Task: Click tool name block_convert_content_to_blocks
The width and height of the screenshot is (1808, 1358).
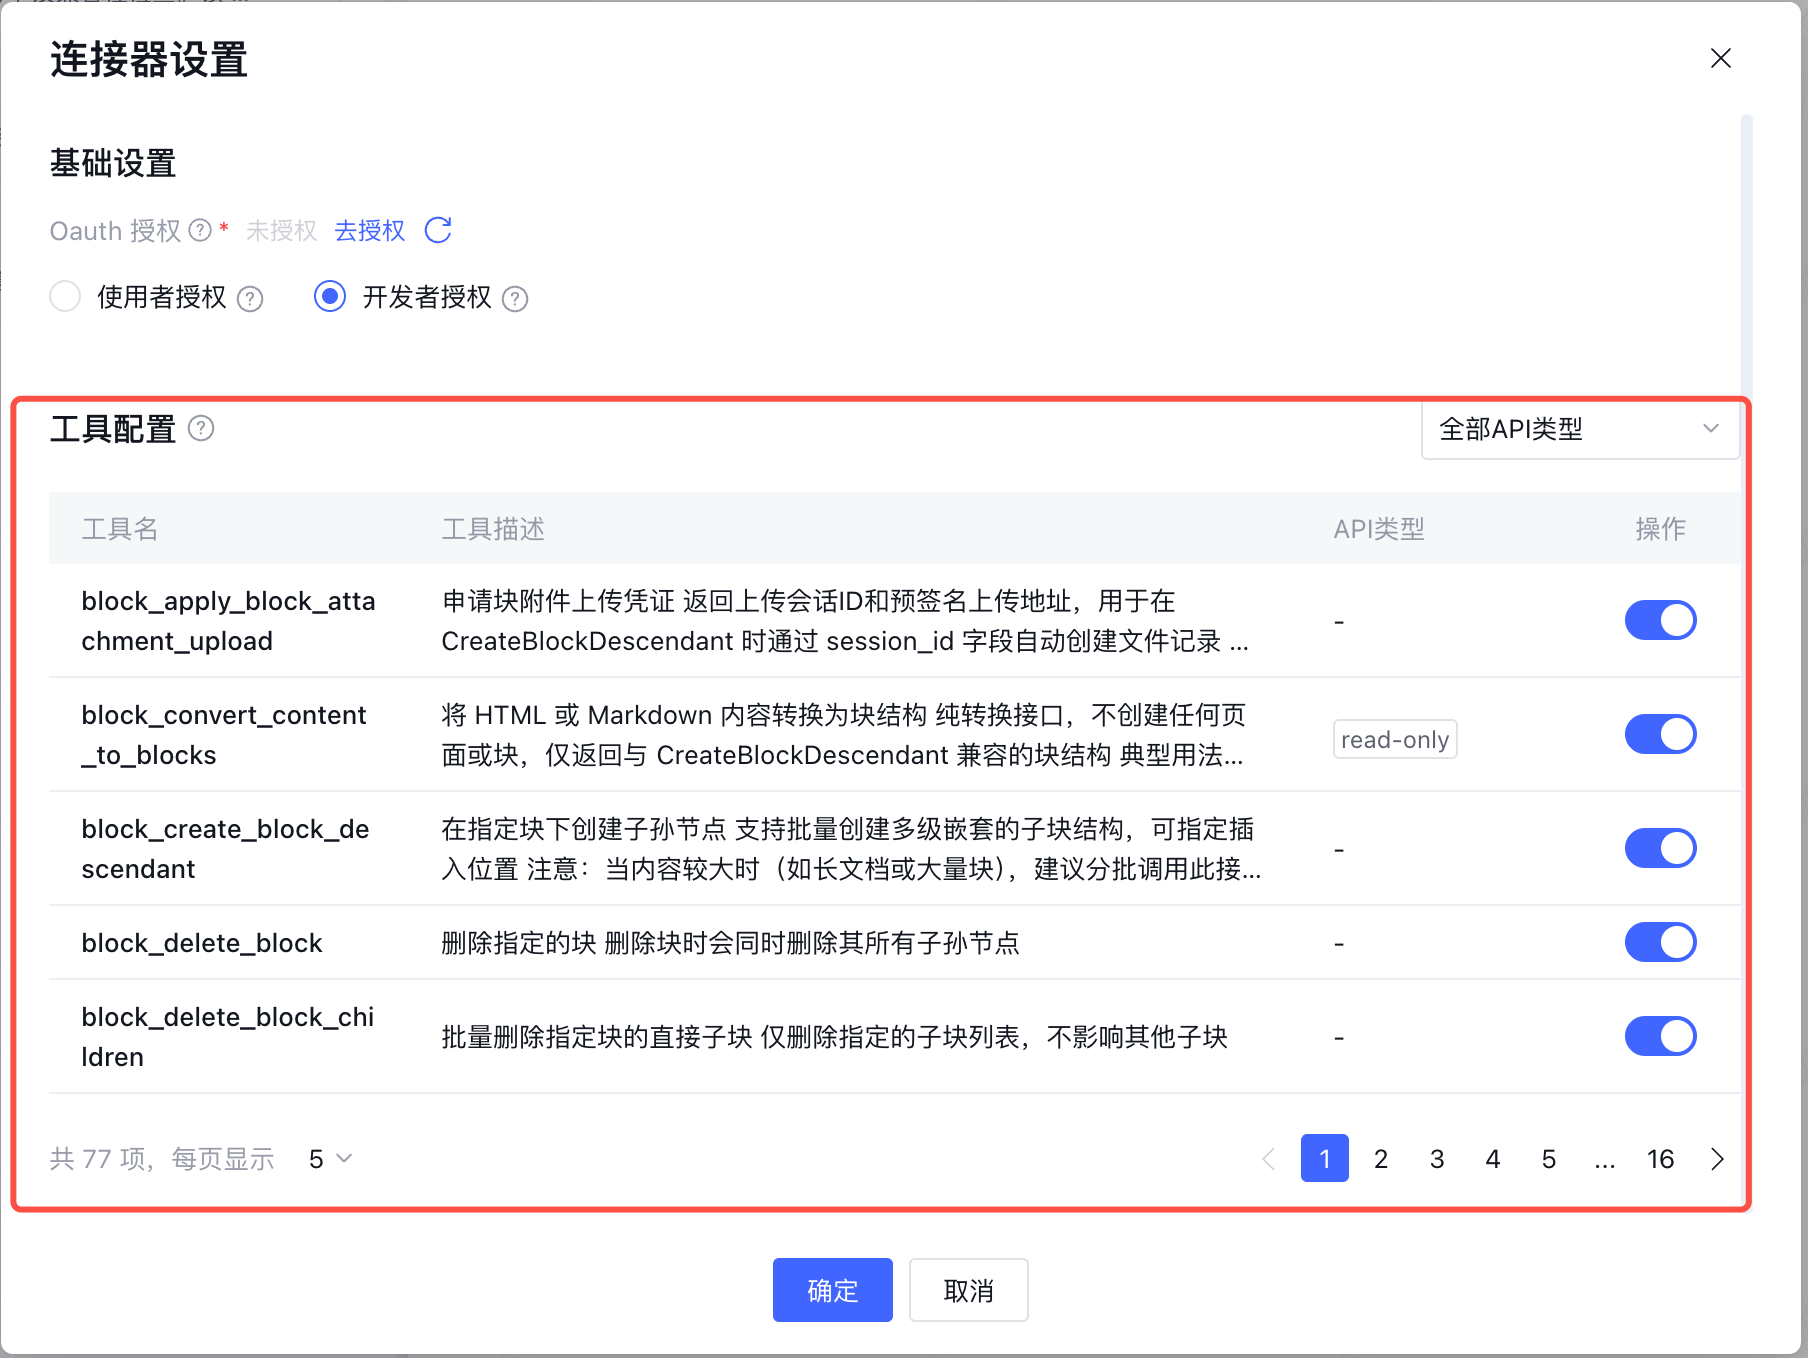Action: [224, 734]
